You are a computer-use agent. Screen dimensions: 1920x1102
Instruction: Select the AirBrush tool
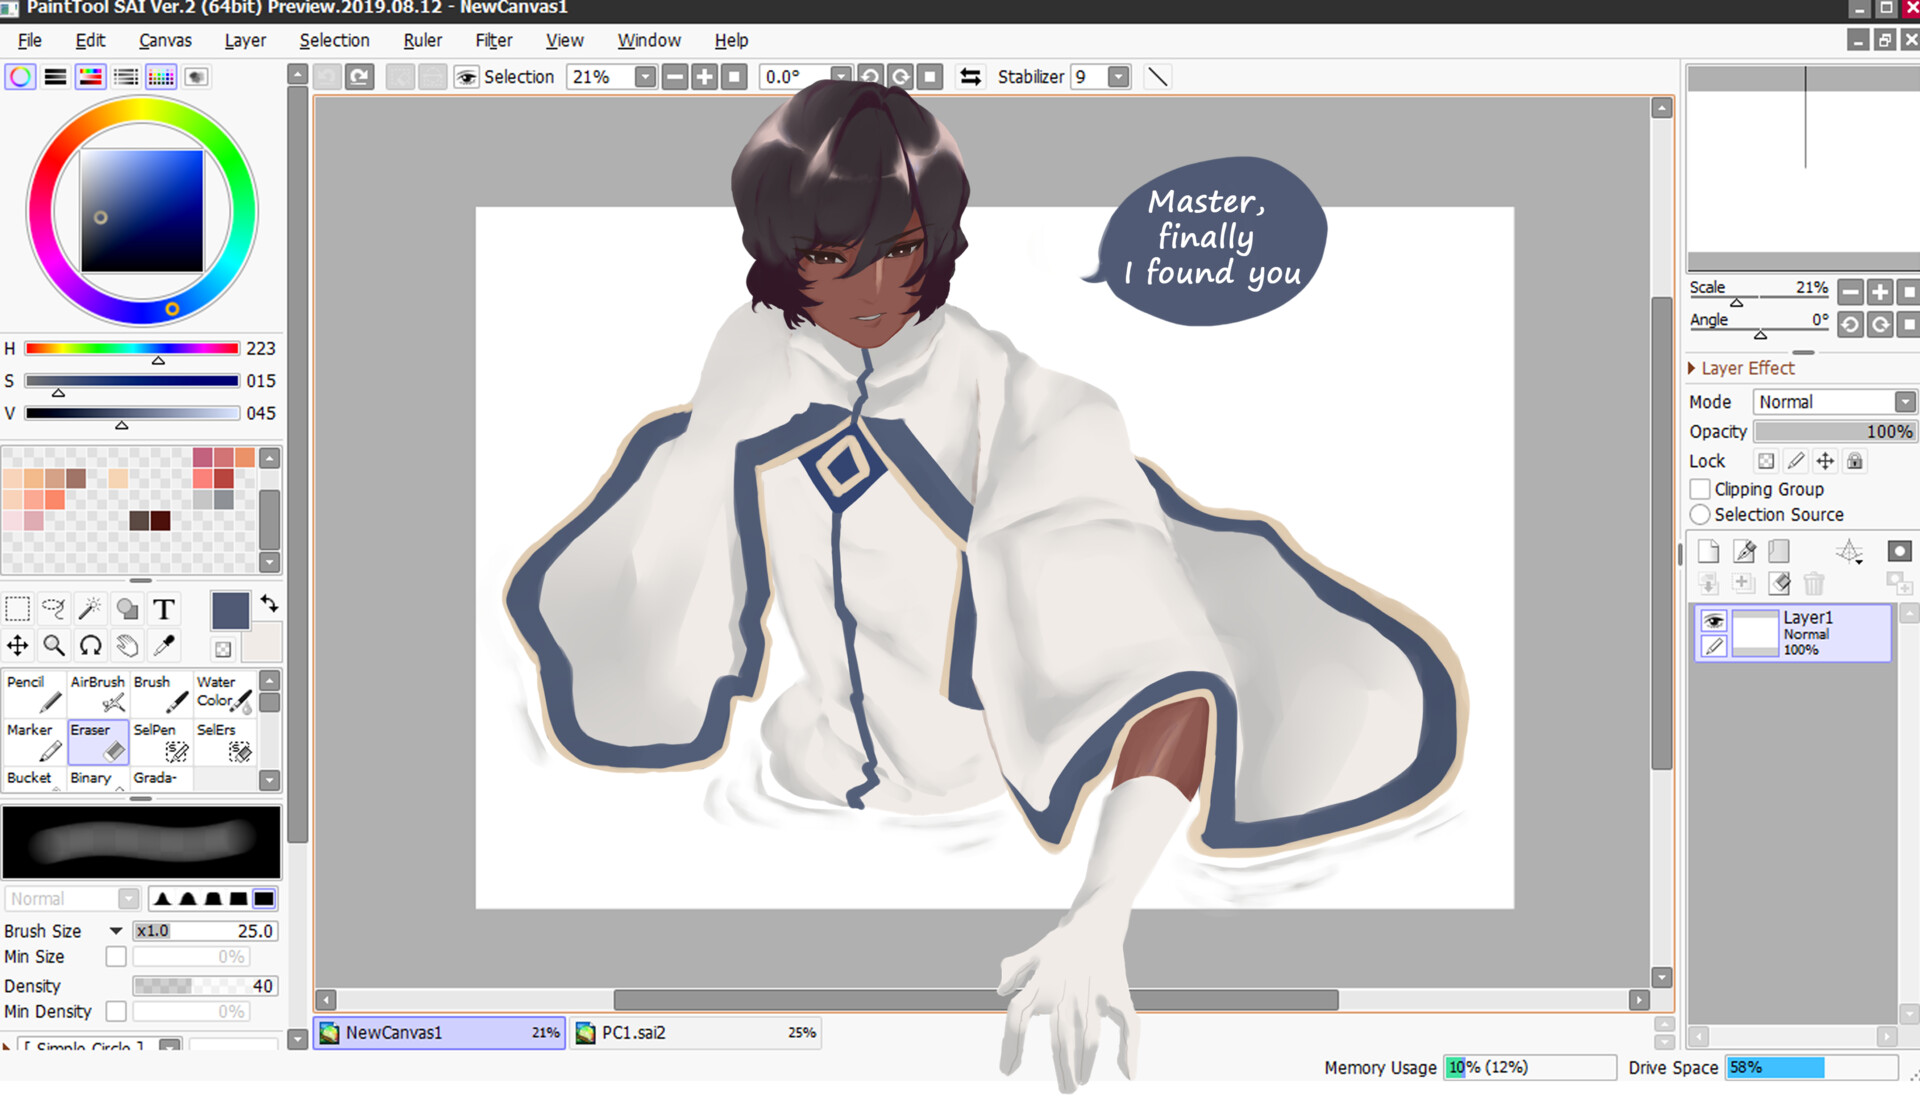point(97,694)
